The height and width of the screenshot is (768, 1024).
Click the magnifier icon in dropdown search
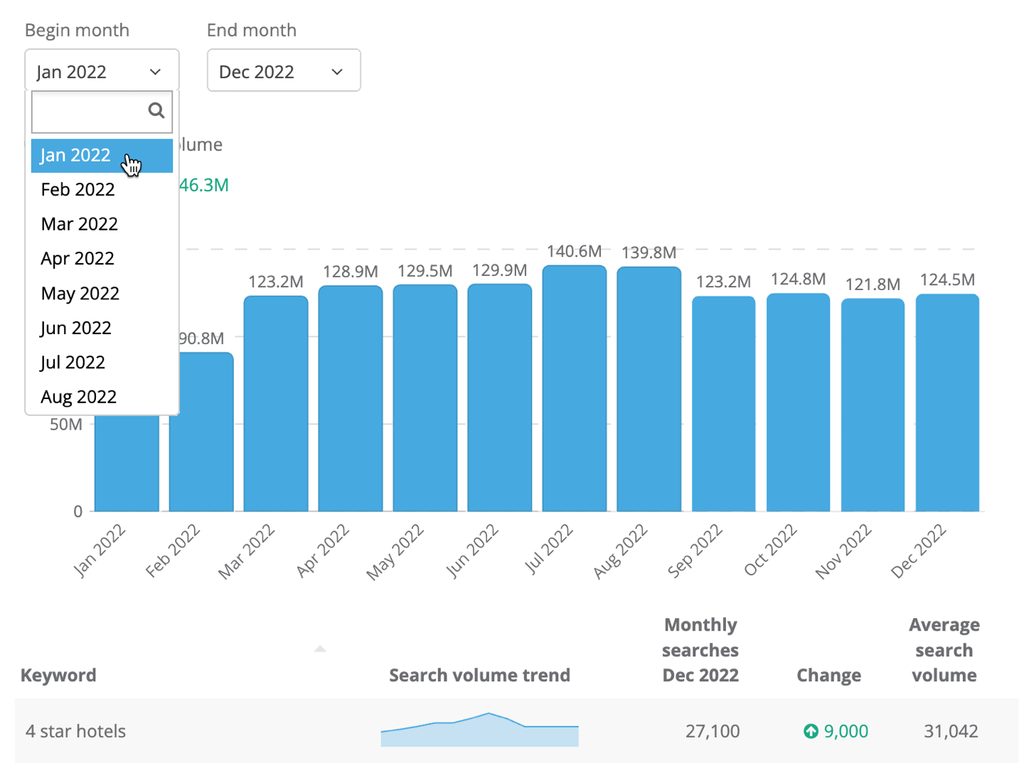[x=156, y=110]
